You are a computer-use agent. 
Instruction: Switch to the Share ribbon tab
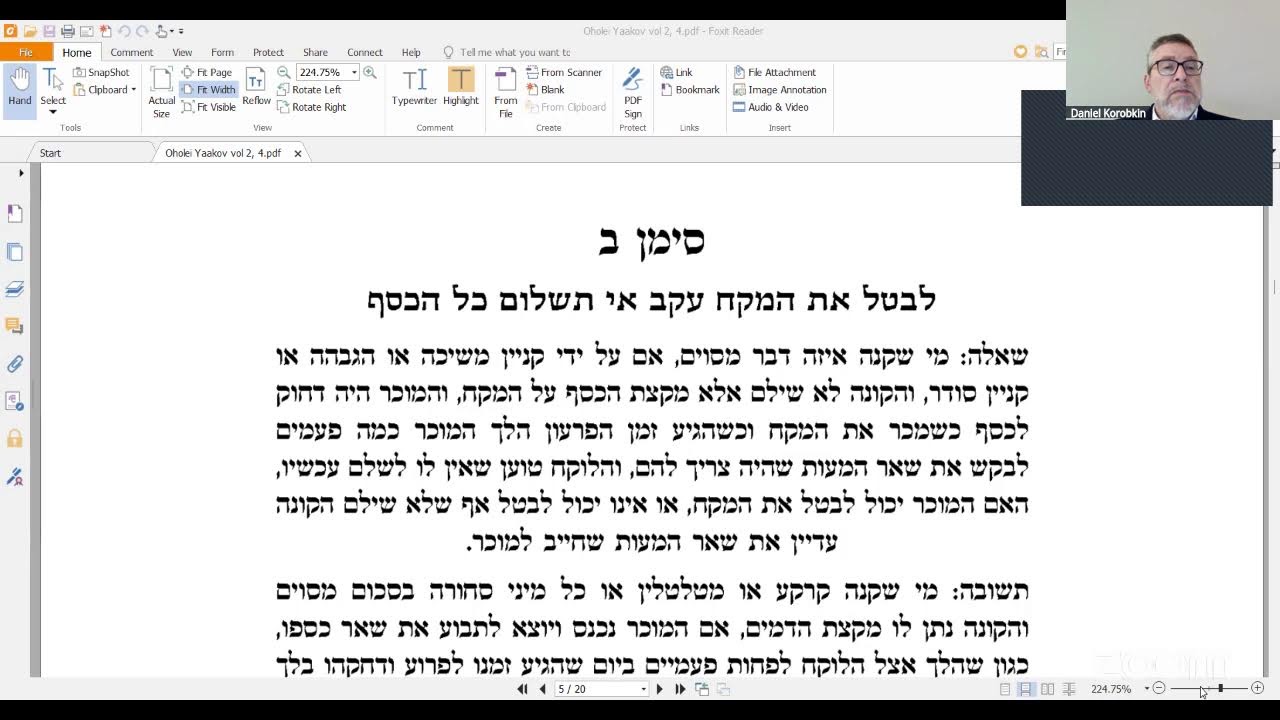[315, 52]
